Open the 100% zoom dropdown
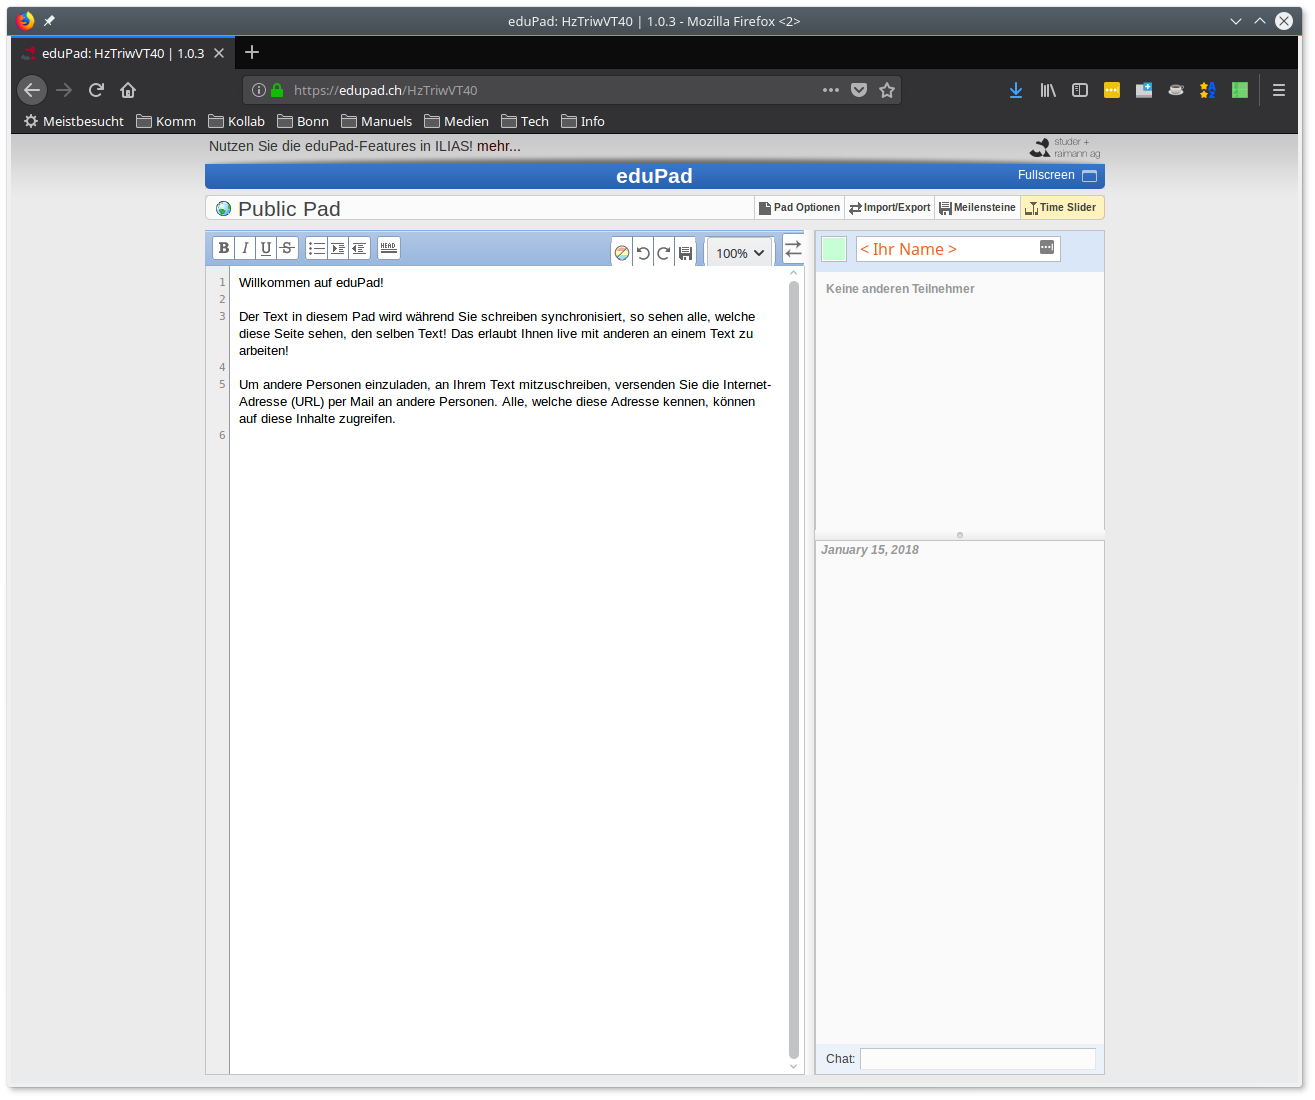 [740, 253]
